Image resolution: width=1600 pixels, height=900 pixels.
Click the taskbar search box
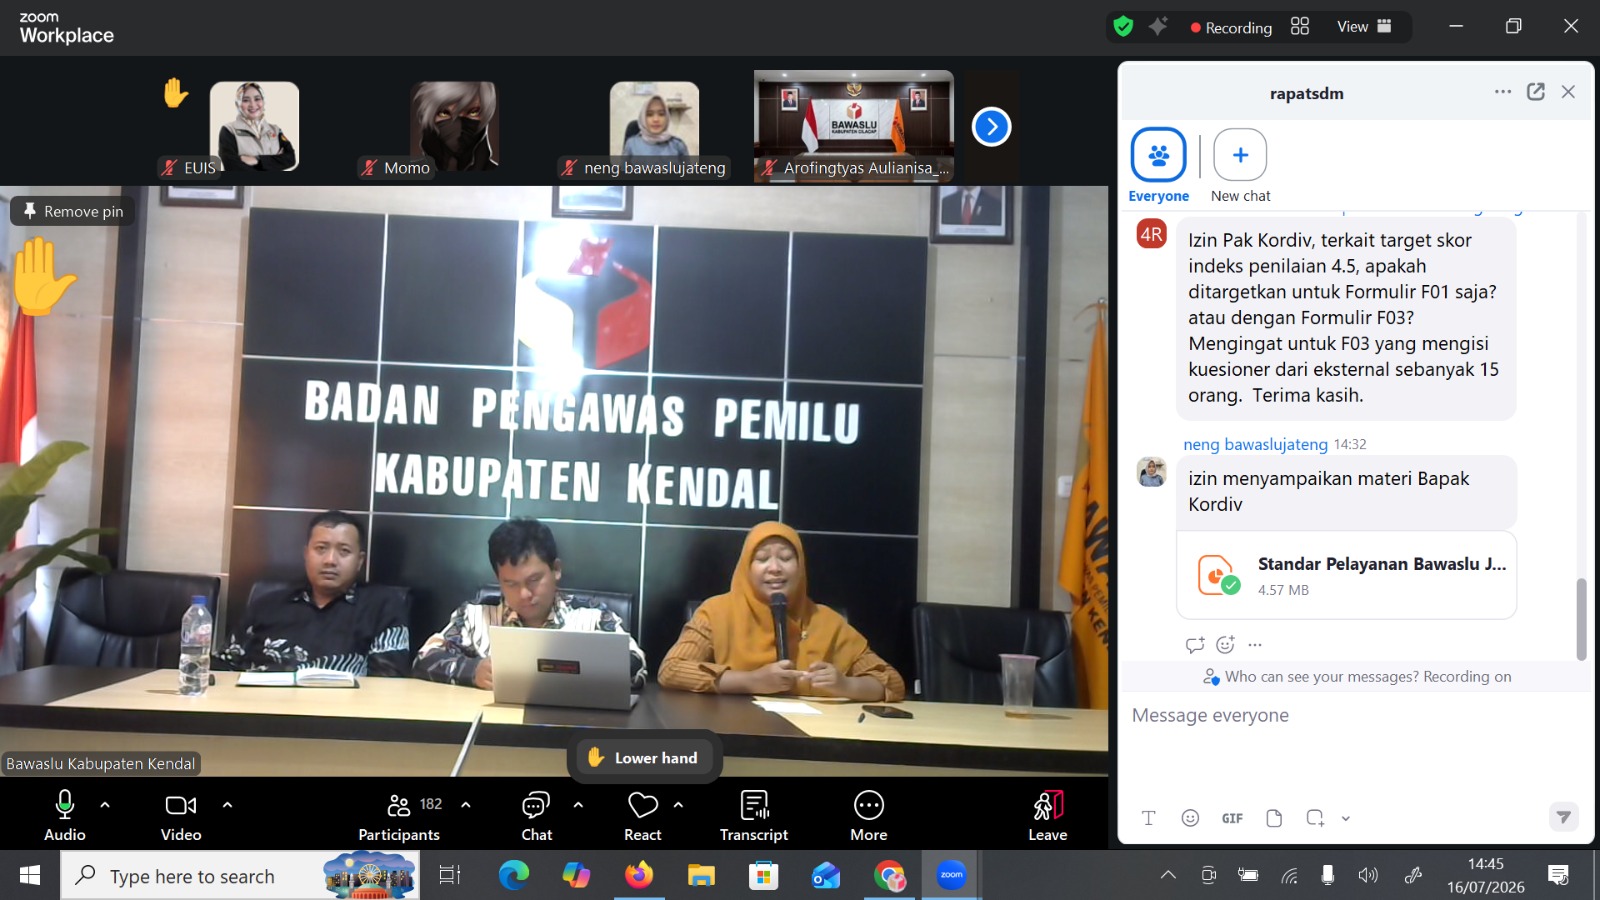[x=240, y=876]
